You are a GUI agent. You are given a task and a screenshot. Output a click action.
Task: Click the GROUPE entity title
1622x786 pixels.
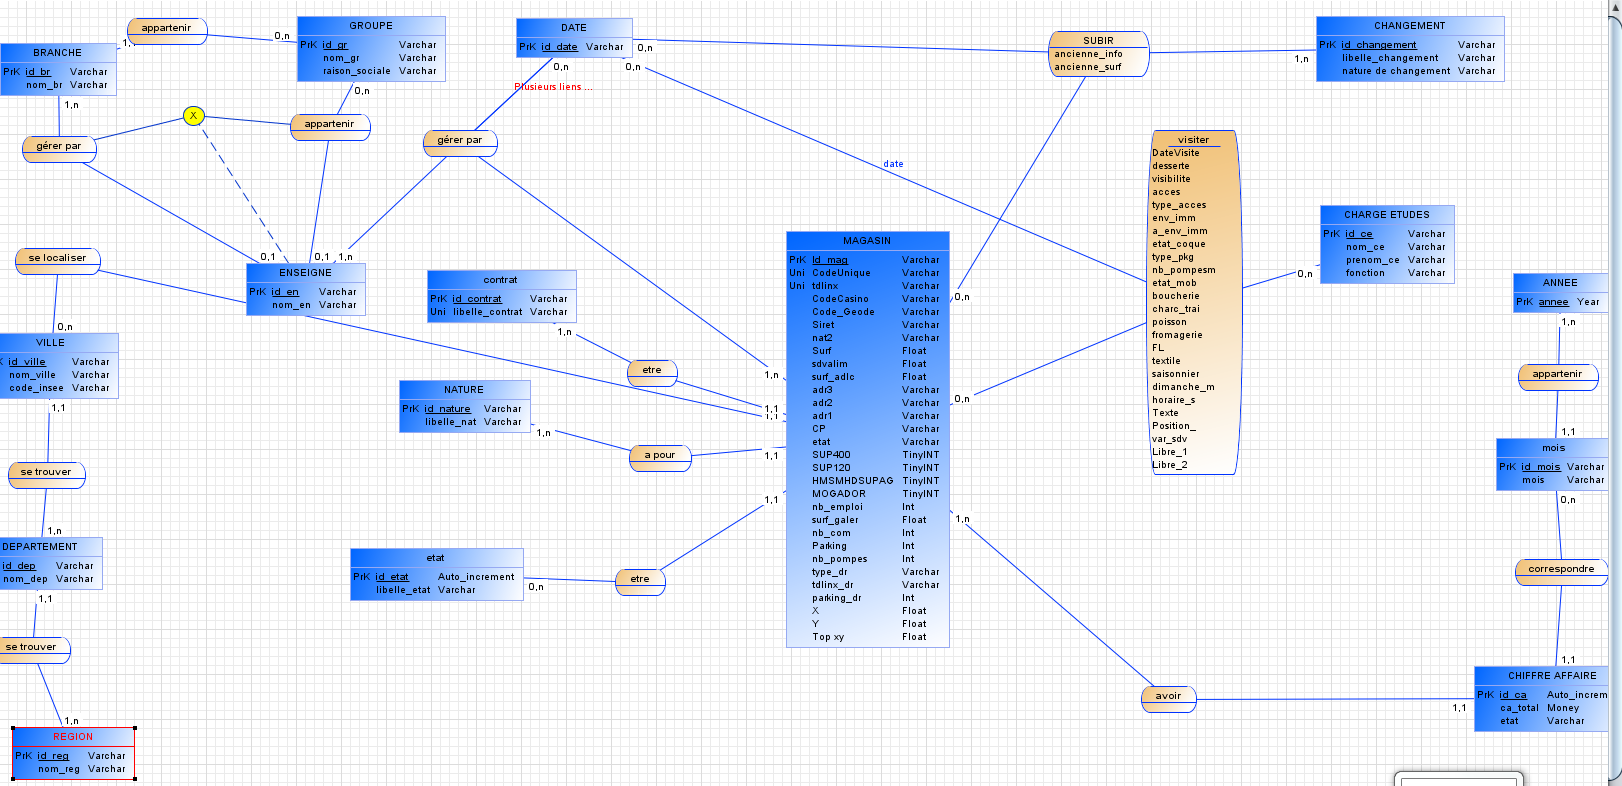coord(371,26)
